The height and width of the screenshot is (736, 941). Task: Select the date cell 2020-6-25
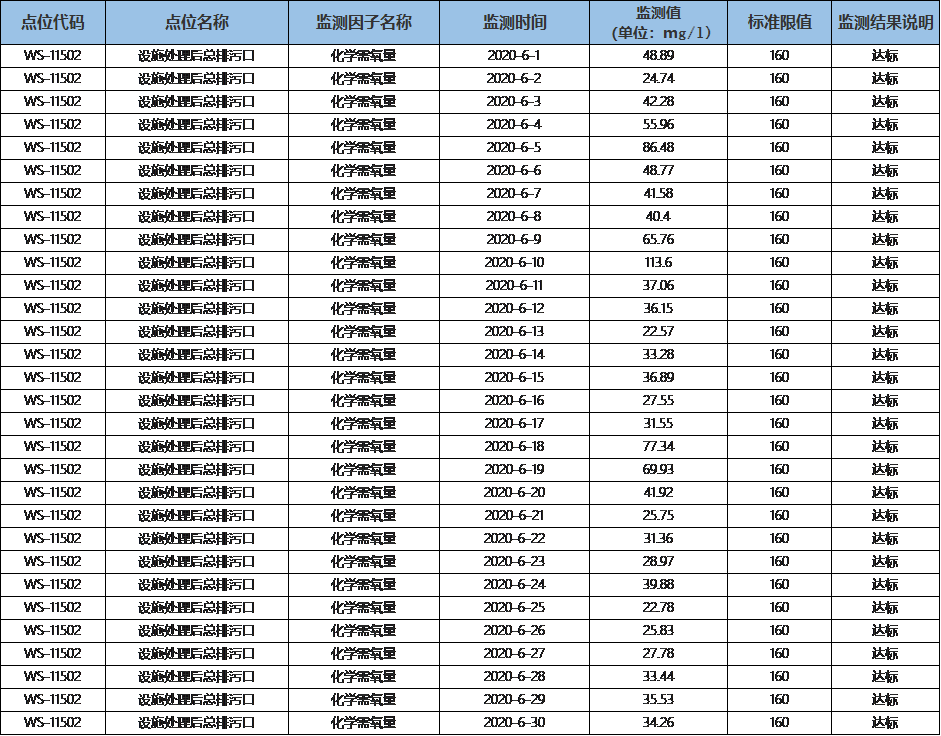(514, 608)
